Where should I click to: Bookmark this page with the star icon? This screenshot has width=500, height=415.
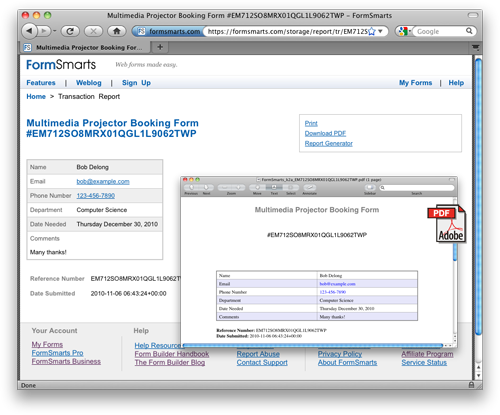coord(371,31)
